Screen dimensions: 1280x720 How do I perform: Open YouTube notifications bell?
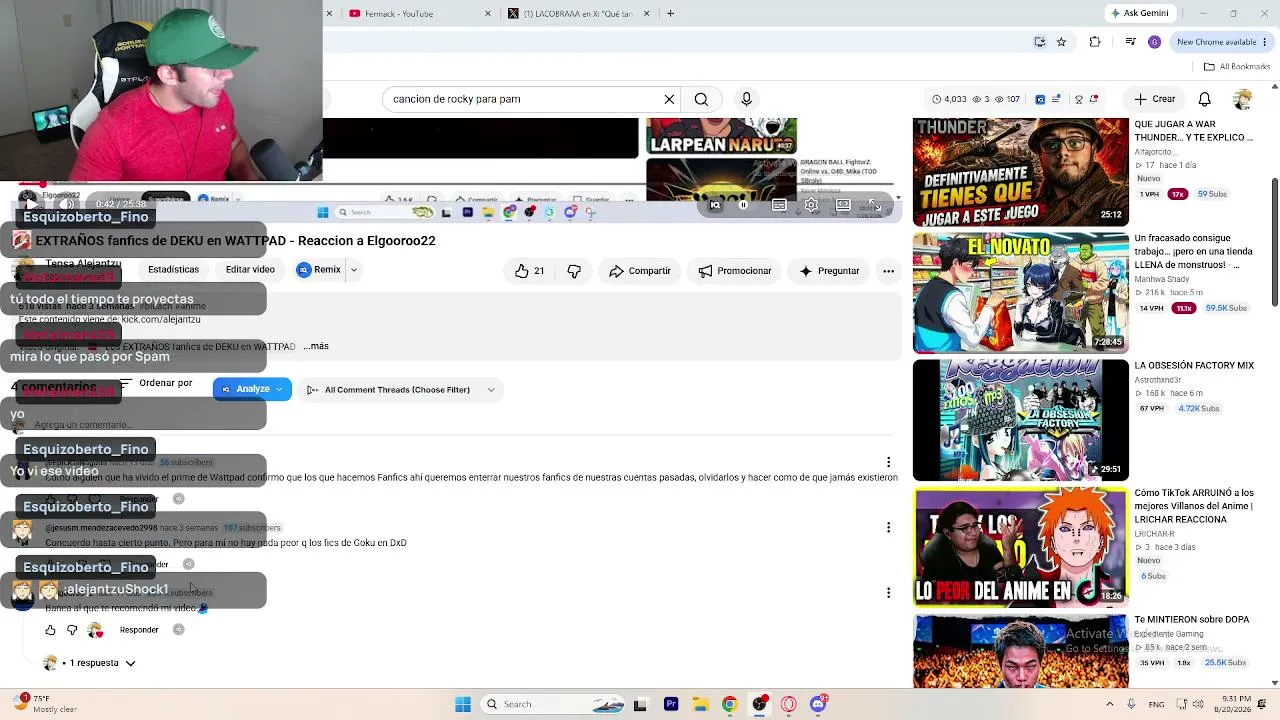click(1205, 99)
